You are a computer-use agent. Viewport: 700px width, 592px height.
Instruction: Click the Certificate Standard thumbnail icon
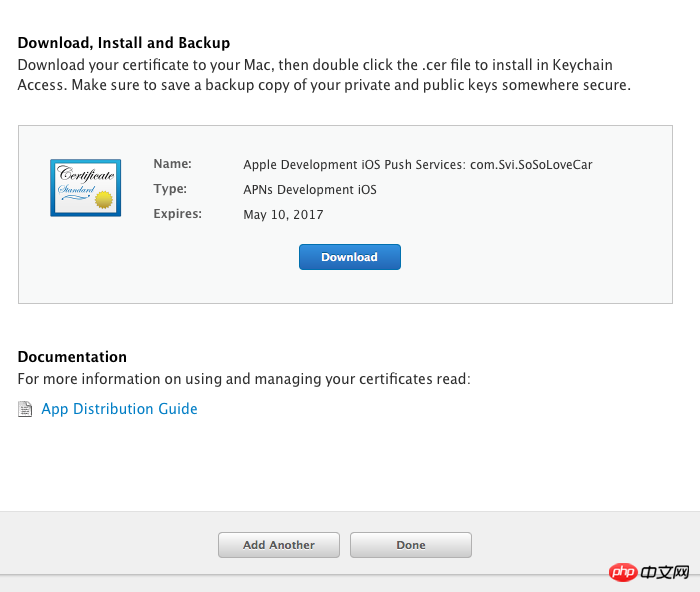pyautogui.click(x=86, y=188)
